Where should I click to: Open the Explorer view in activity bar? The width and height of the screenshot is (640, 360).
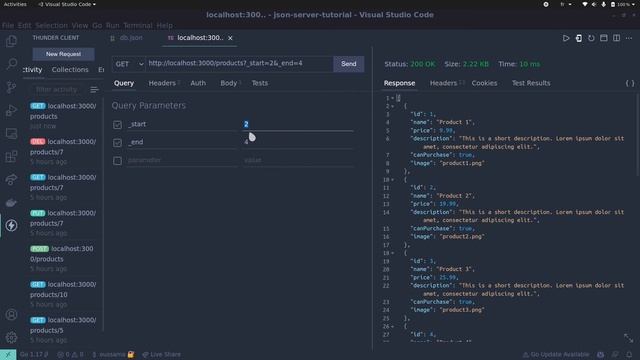coord(11,41)
